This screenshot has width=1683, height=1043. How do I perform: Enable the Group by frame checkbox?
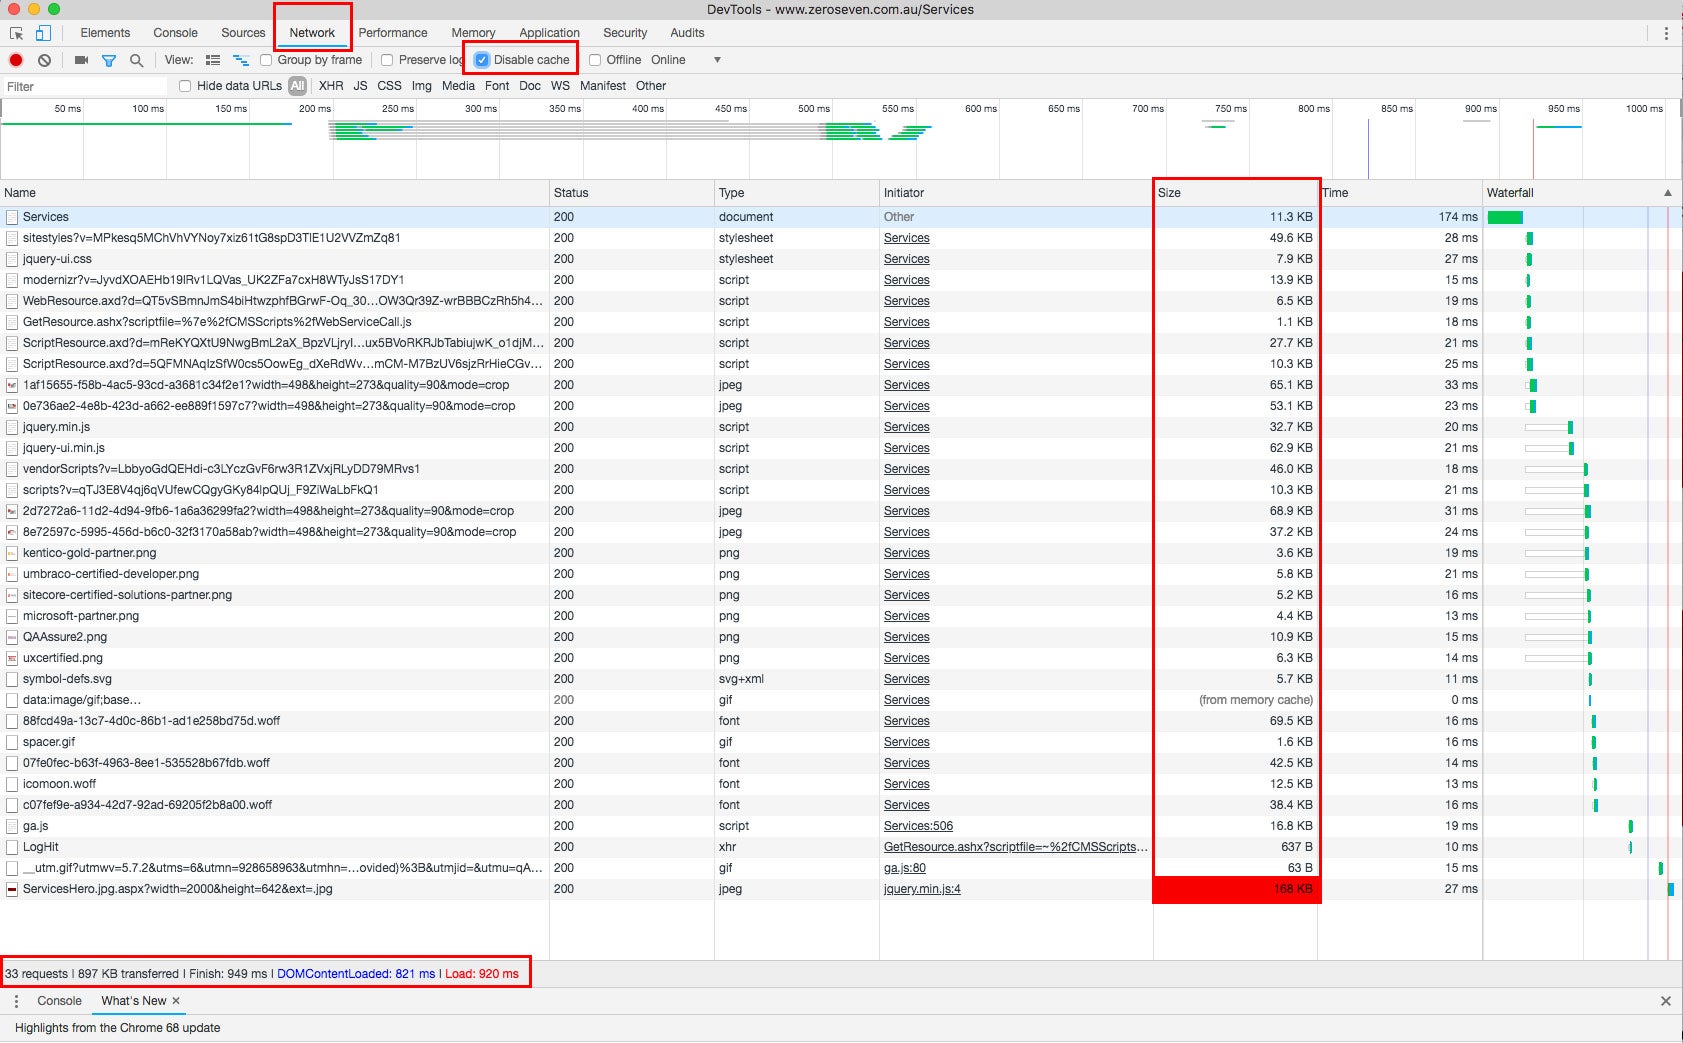point(266,60)
